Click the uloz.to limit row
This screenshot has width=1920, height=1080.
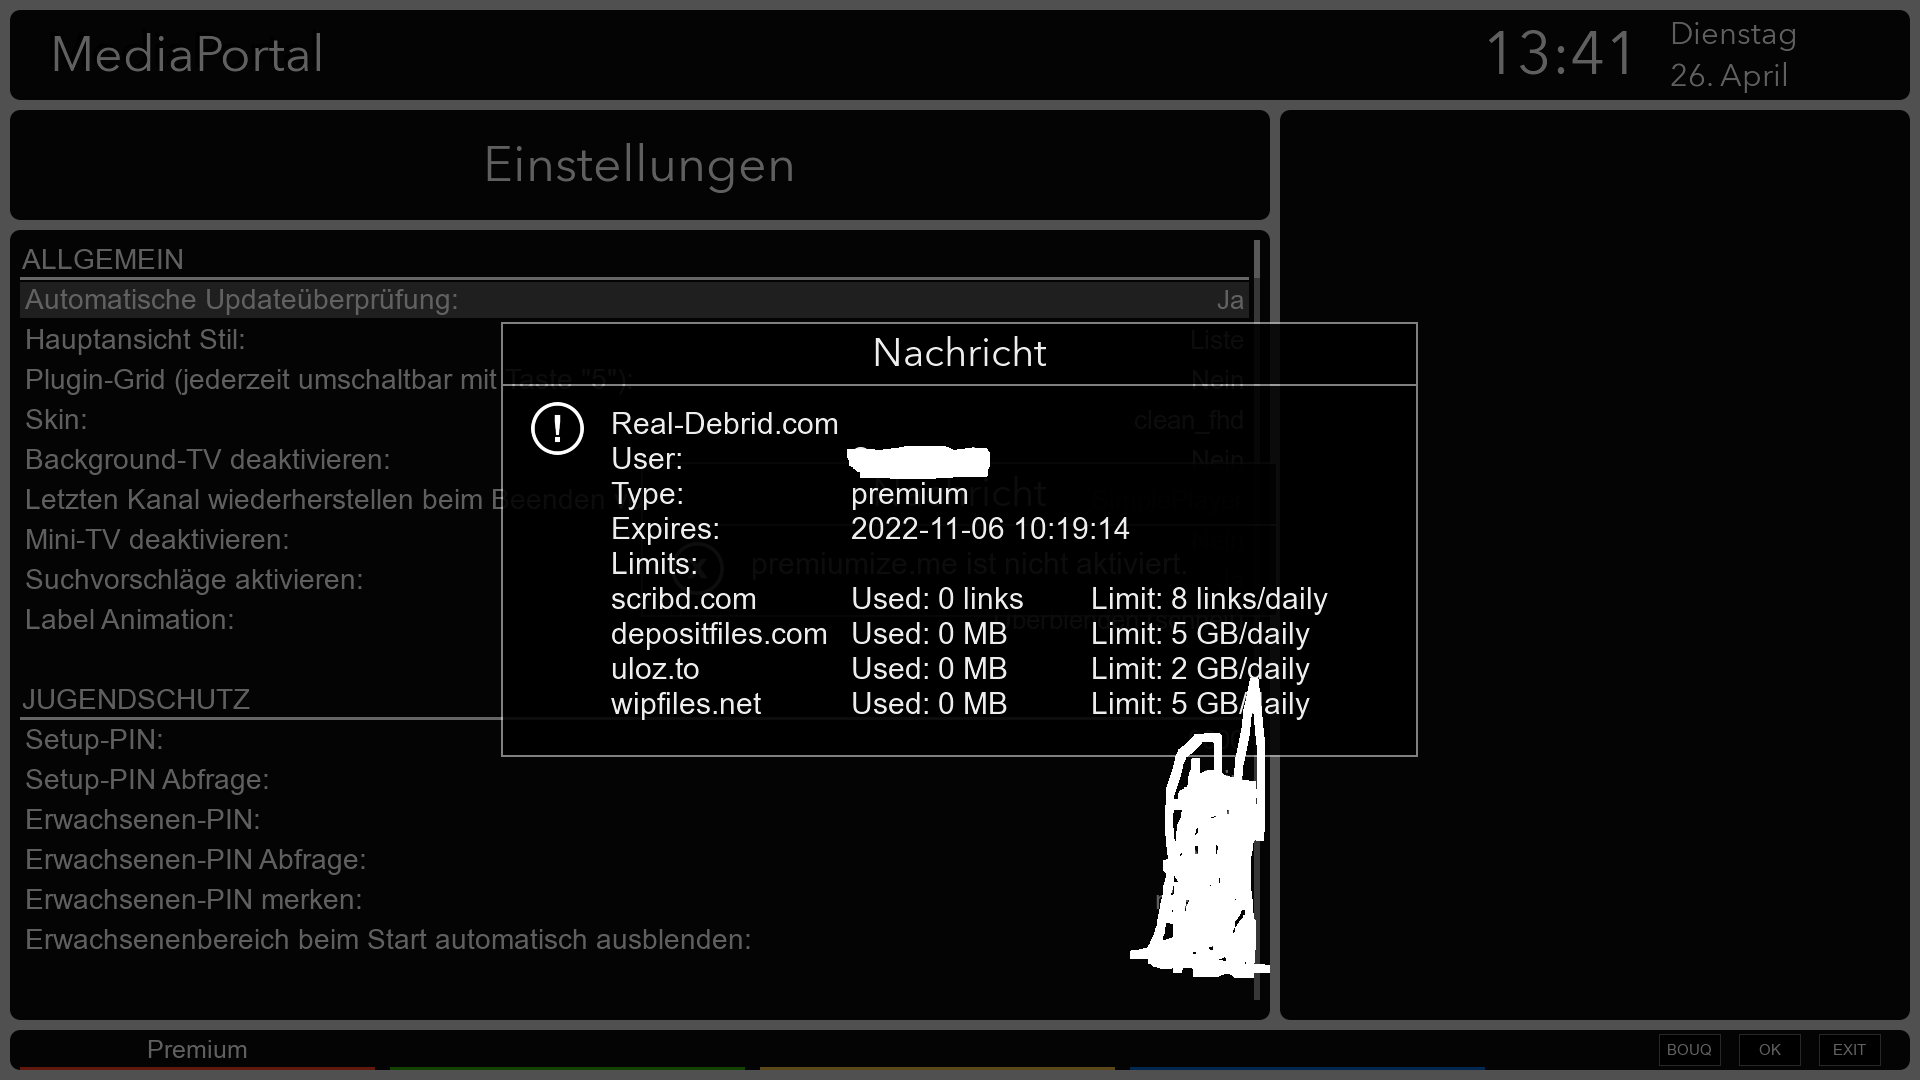[960, 669]
